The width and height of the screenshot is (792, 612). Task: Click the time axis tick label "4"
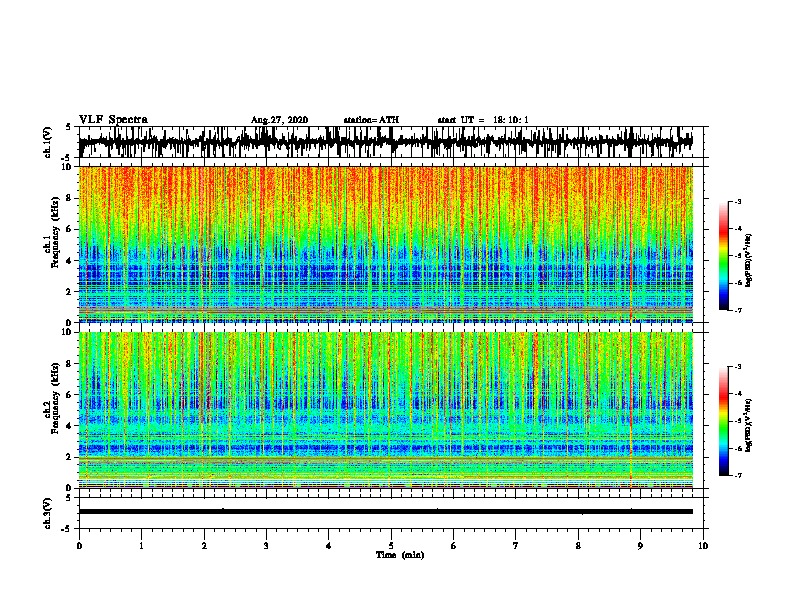pyautogui.click(x=329, y=546)
